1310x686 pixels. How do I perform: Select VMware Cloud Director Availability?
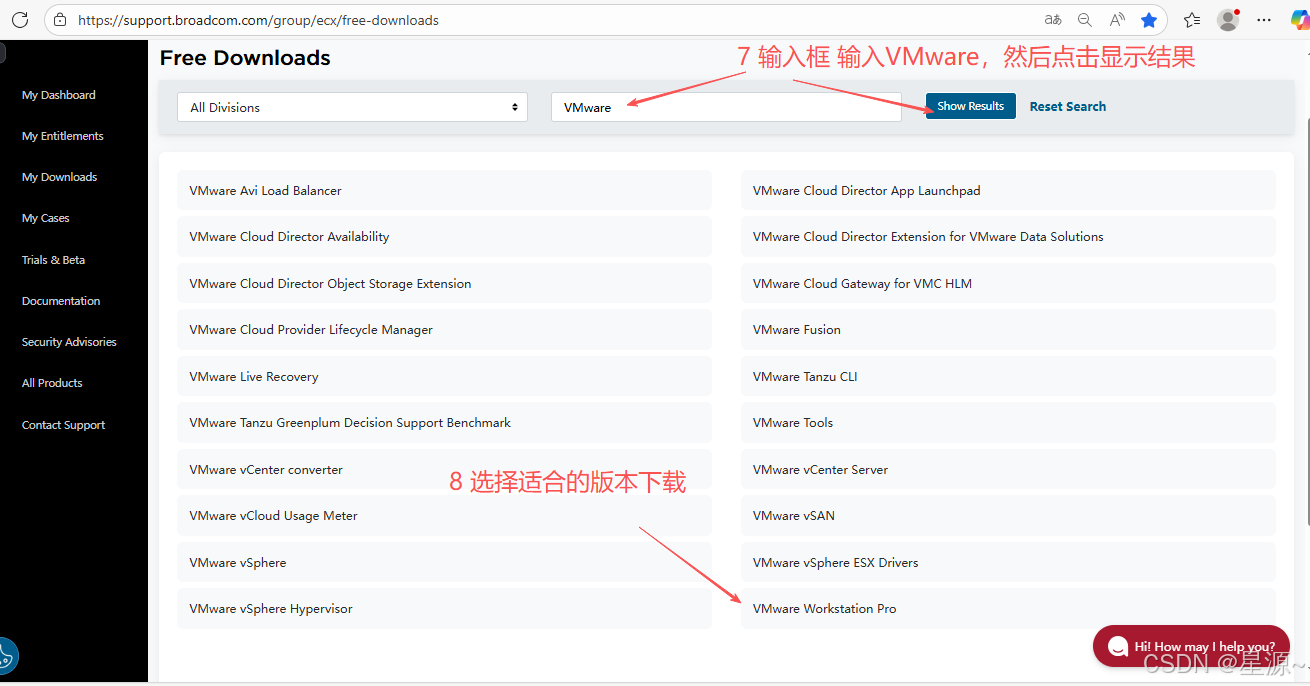coord(444,237)
